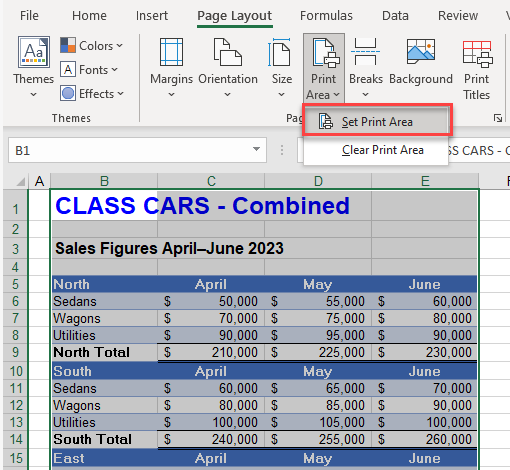Select row 9 header

pos(15,352)
